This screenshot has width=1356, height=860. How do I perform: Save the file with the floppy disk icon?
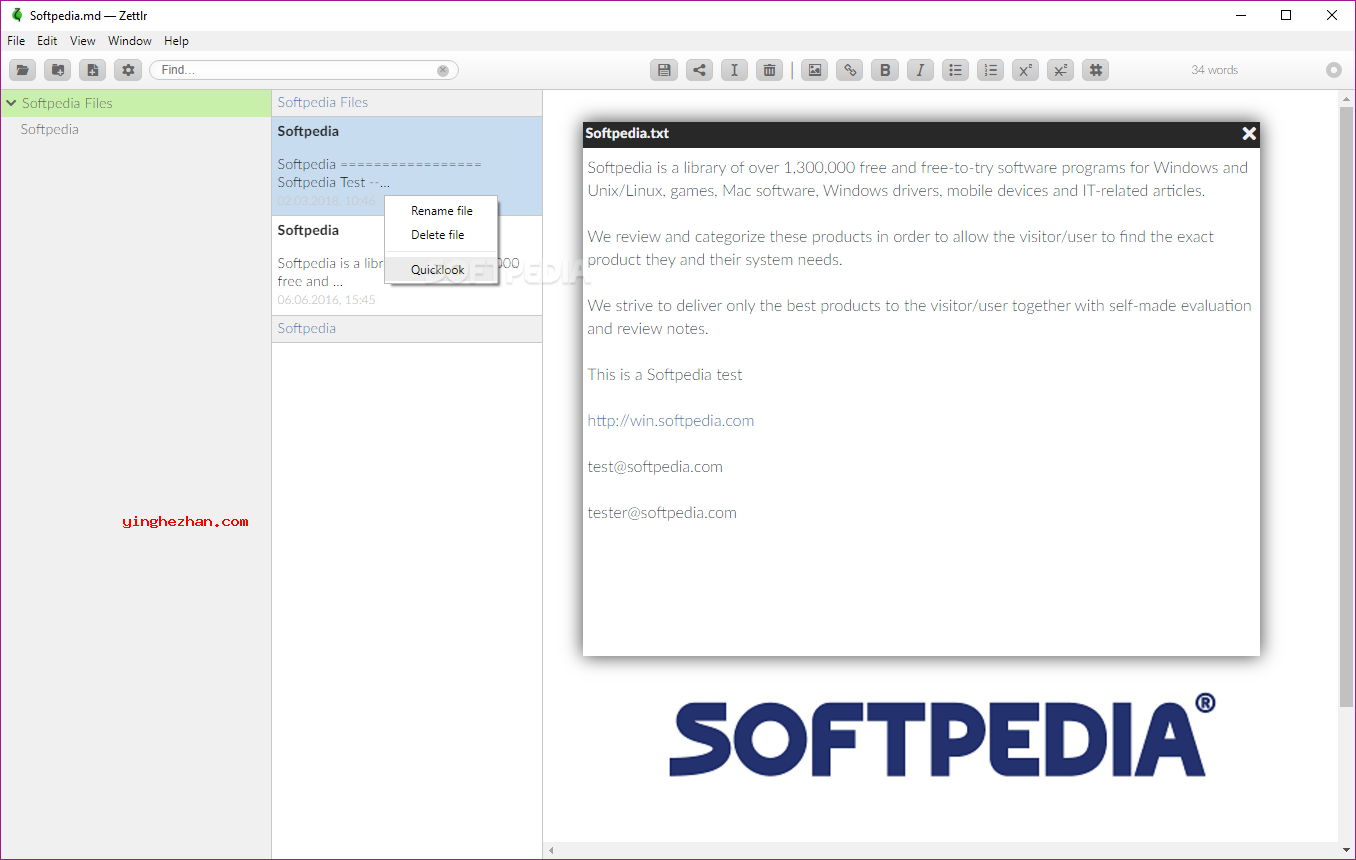(664, 70)
